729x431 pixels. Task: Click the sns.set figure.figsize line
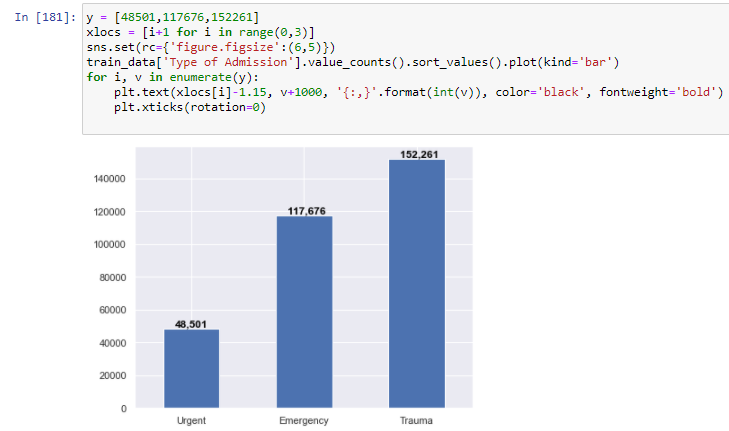pos(211,47)
